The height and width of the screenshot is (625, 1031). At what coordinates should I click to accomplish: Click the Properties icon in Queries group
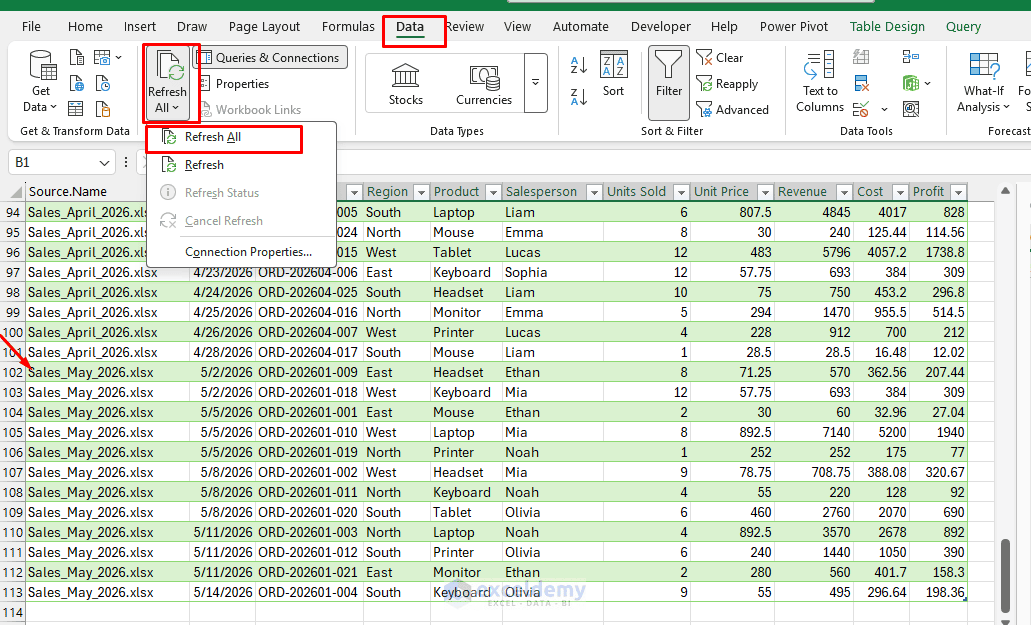click(204, 83)
